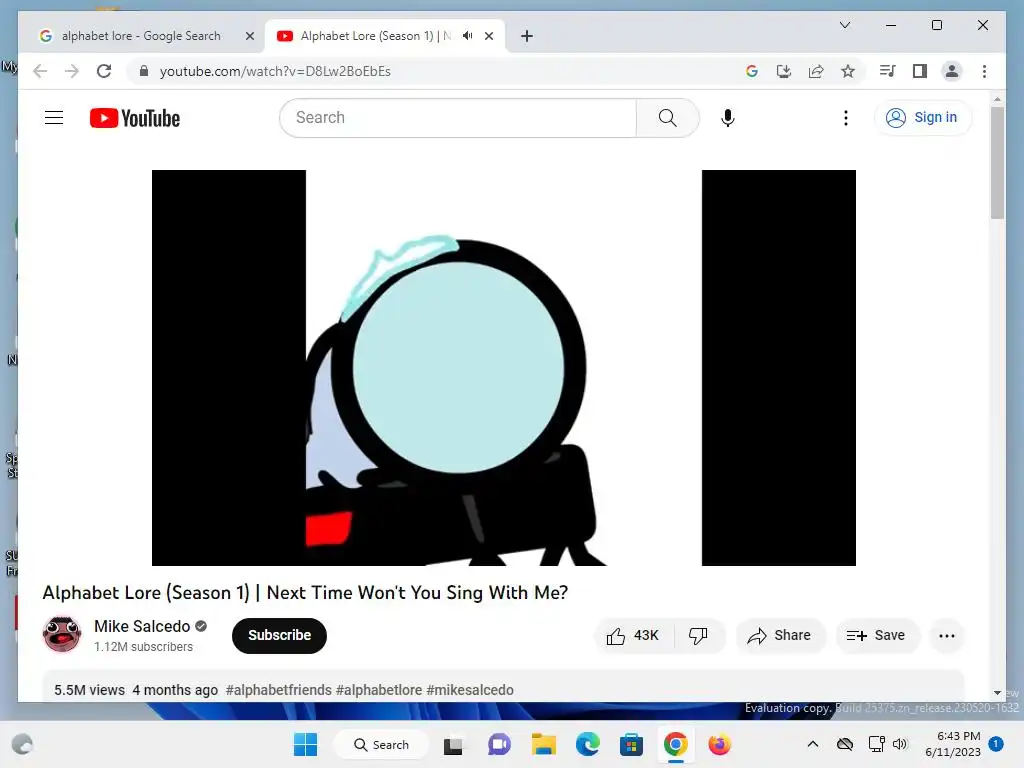Viewport: 1024px width, 768px height.
Task: Open File Explorer from taskbar
Action: click(543, 744)
